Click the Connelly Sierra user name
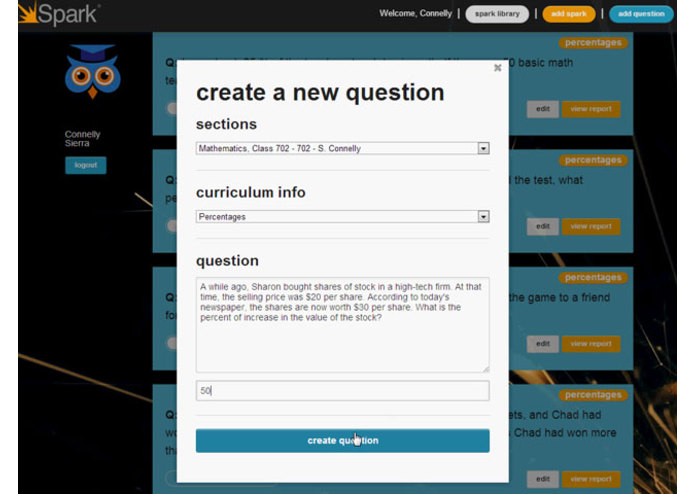This screenshot has height=494, width=695. [82, 139]
